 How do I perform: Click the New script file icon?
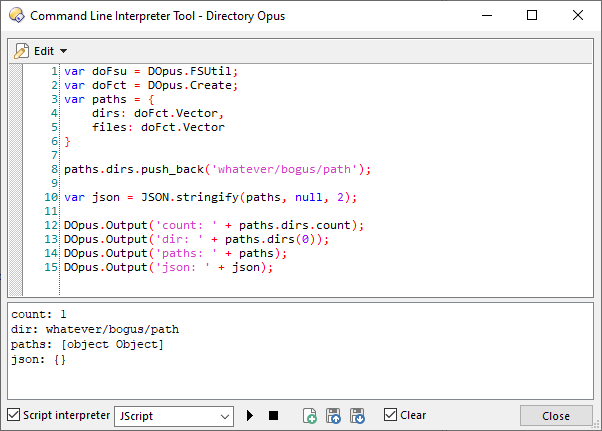tap(310, 415)
